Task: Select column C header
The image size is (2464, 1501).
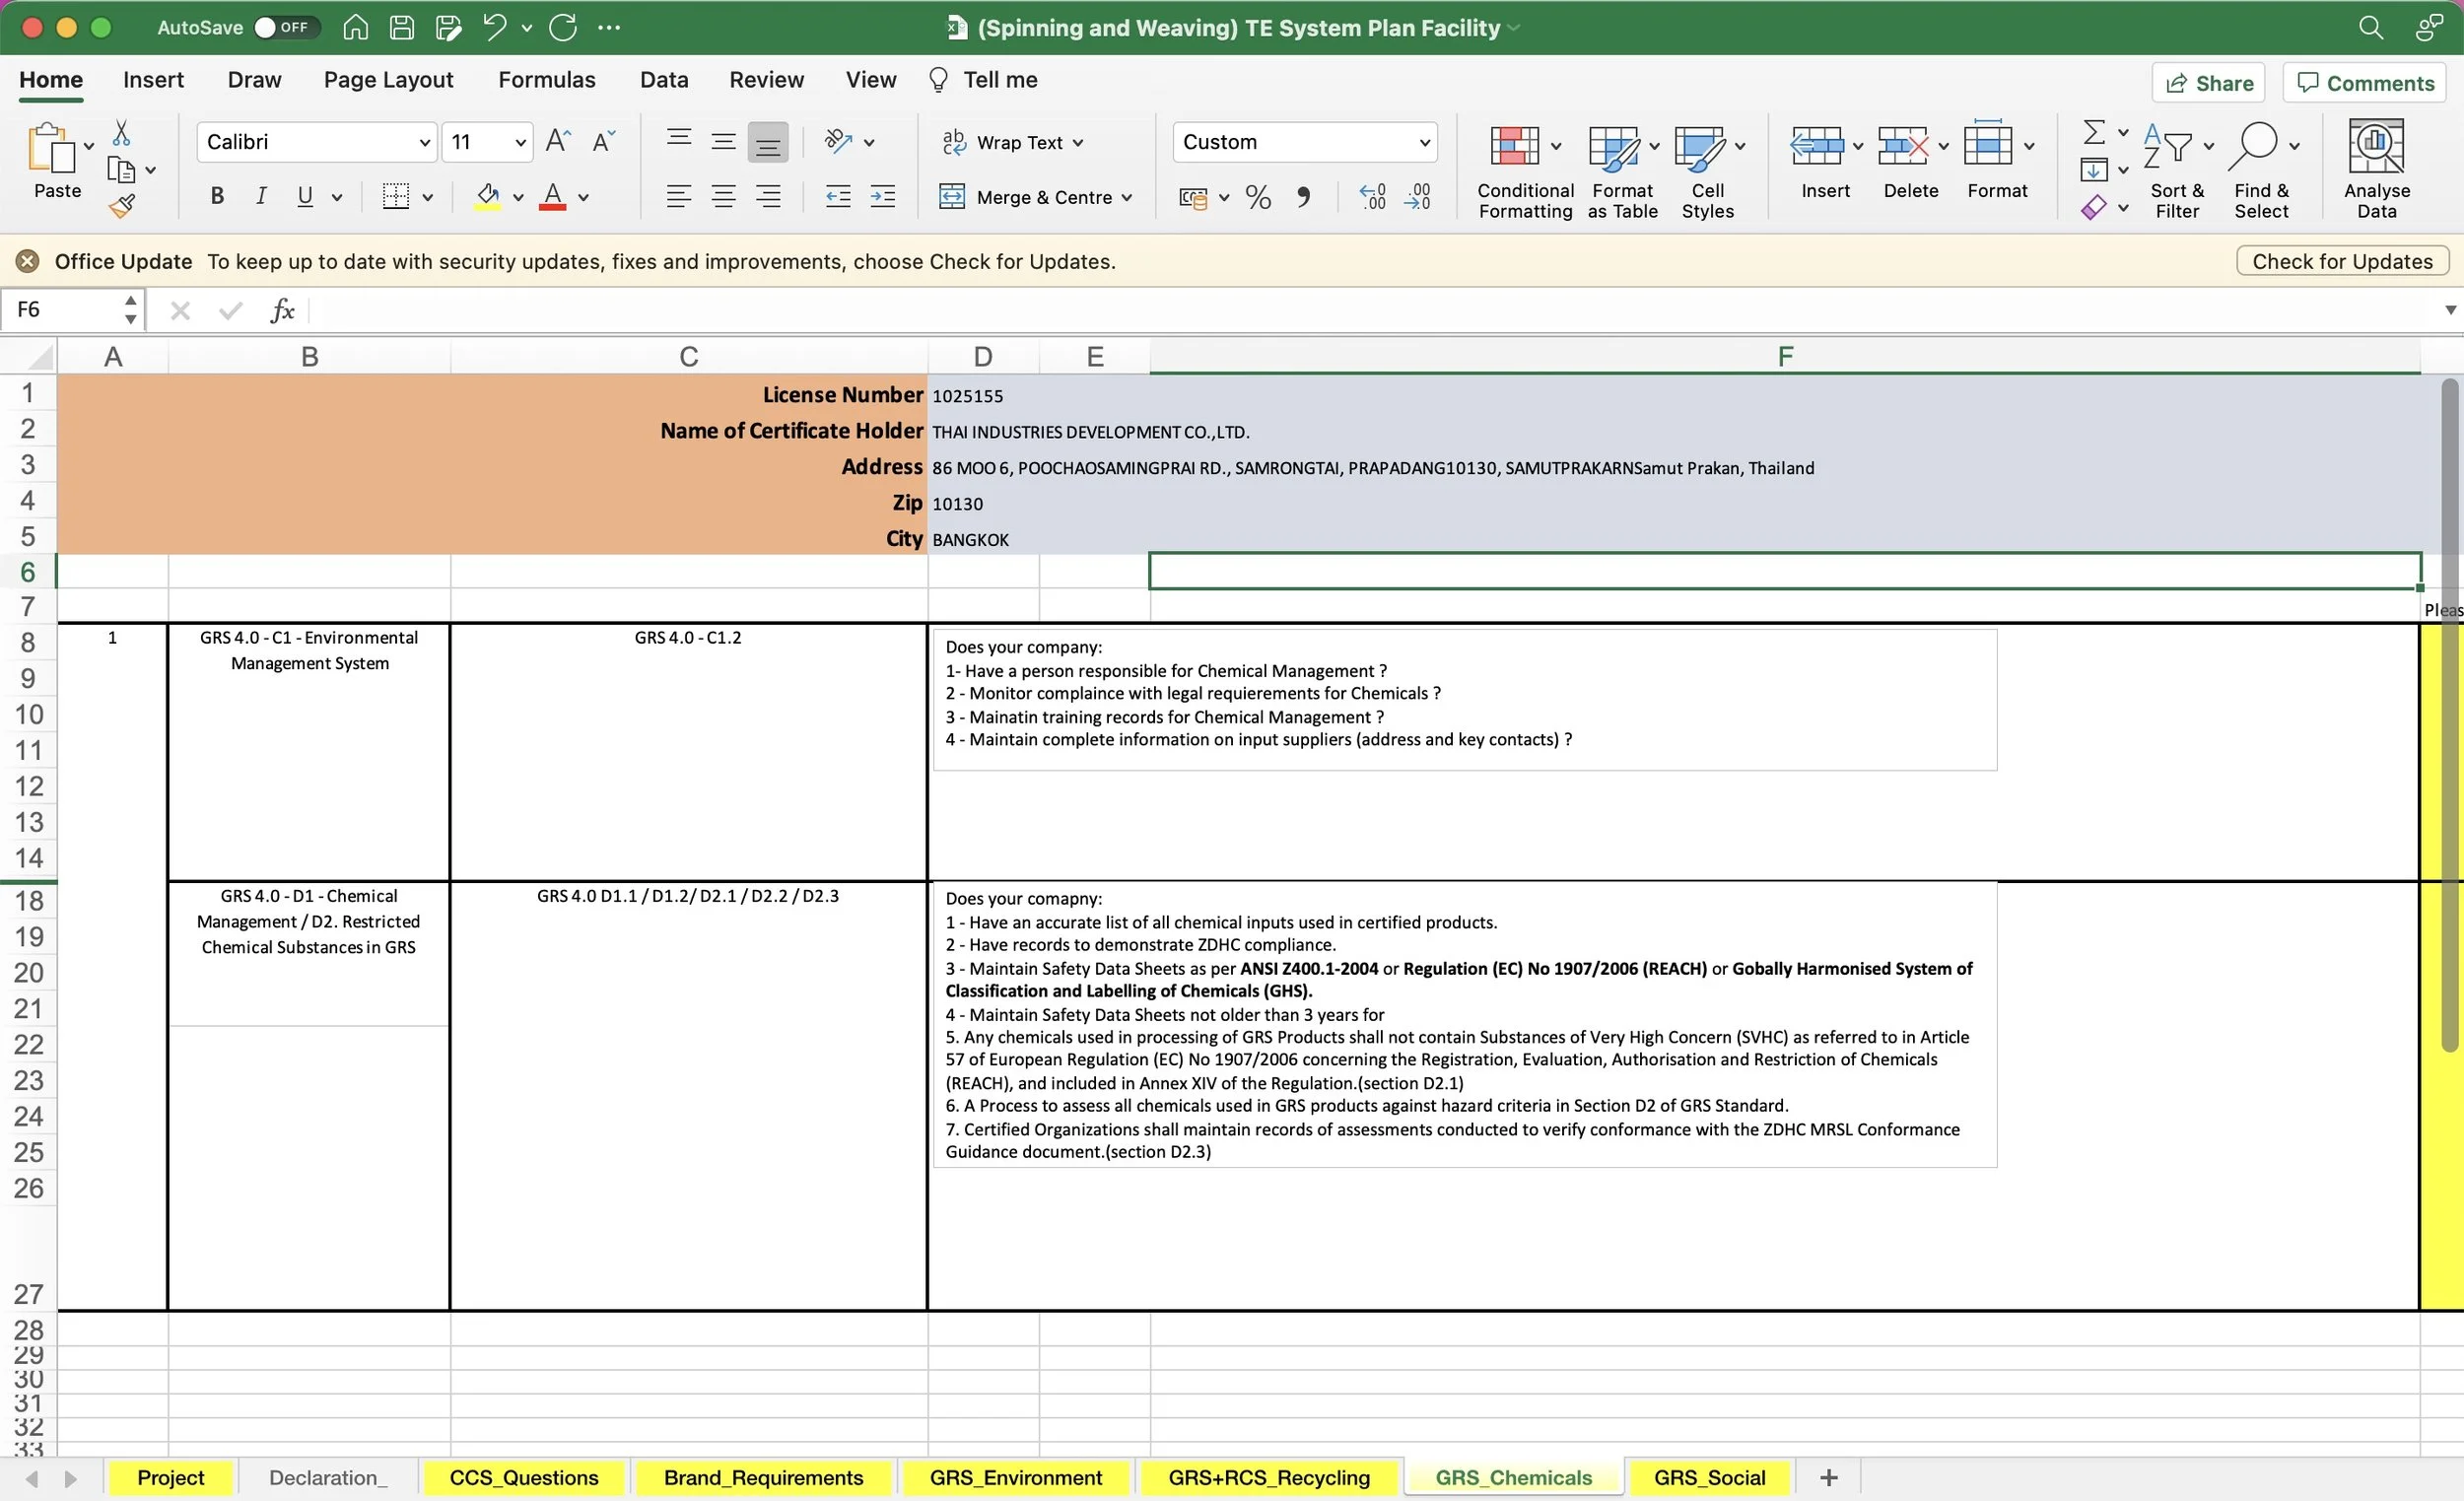Action: 689,356
